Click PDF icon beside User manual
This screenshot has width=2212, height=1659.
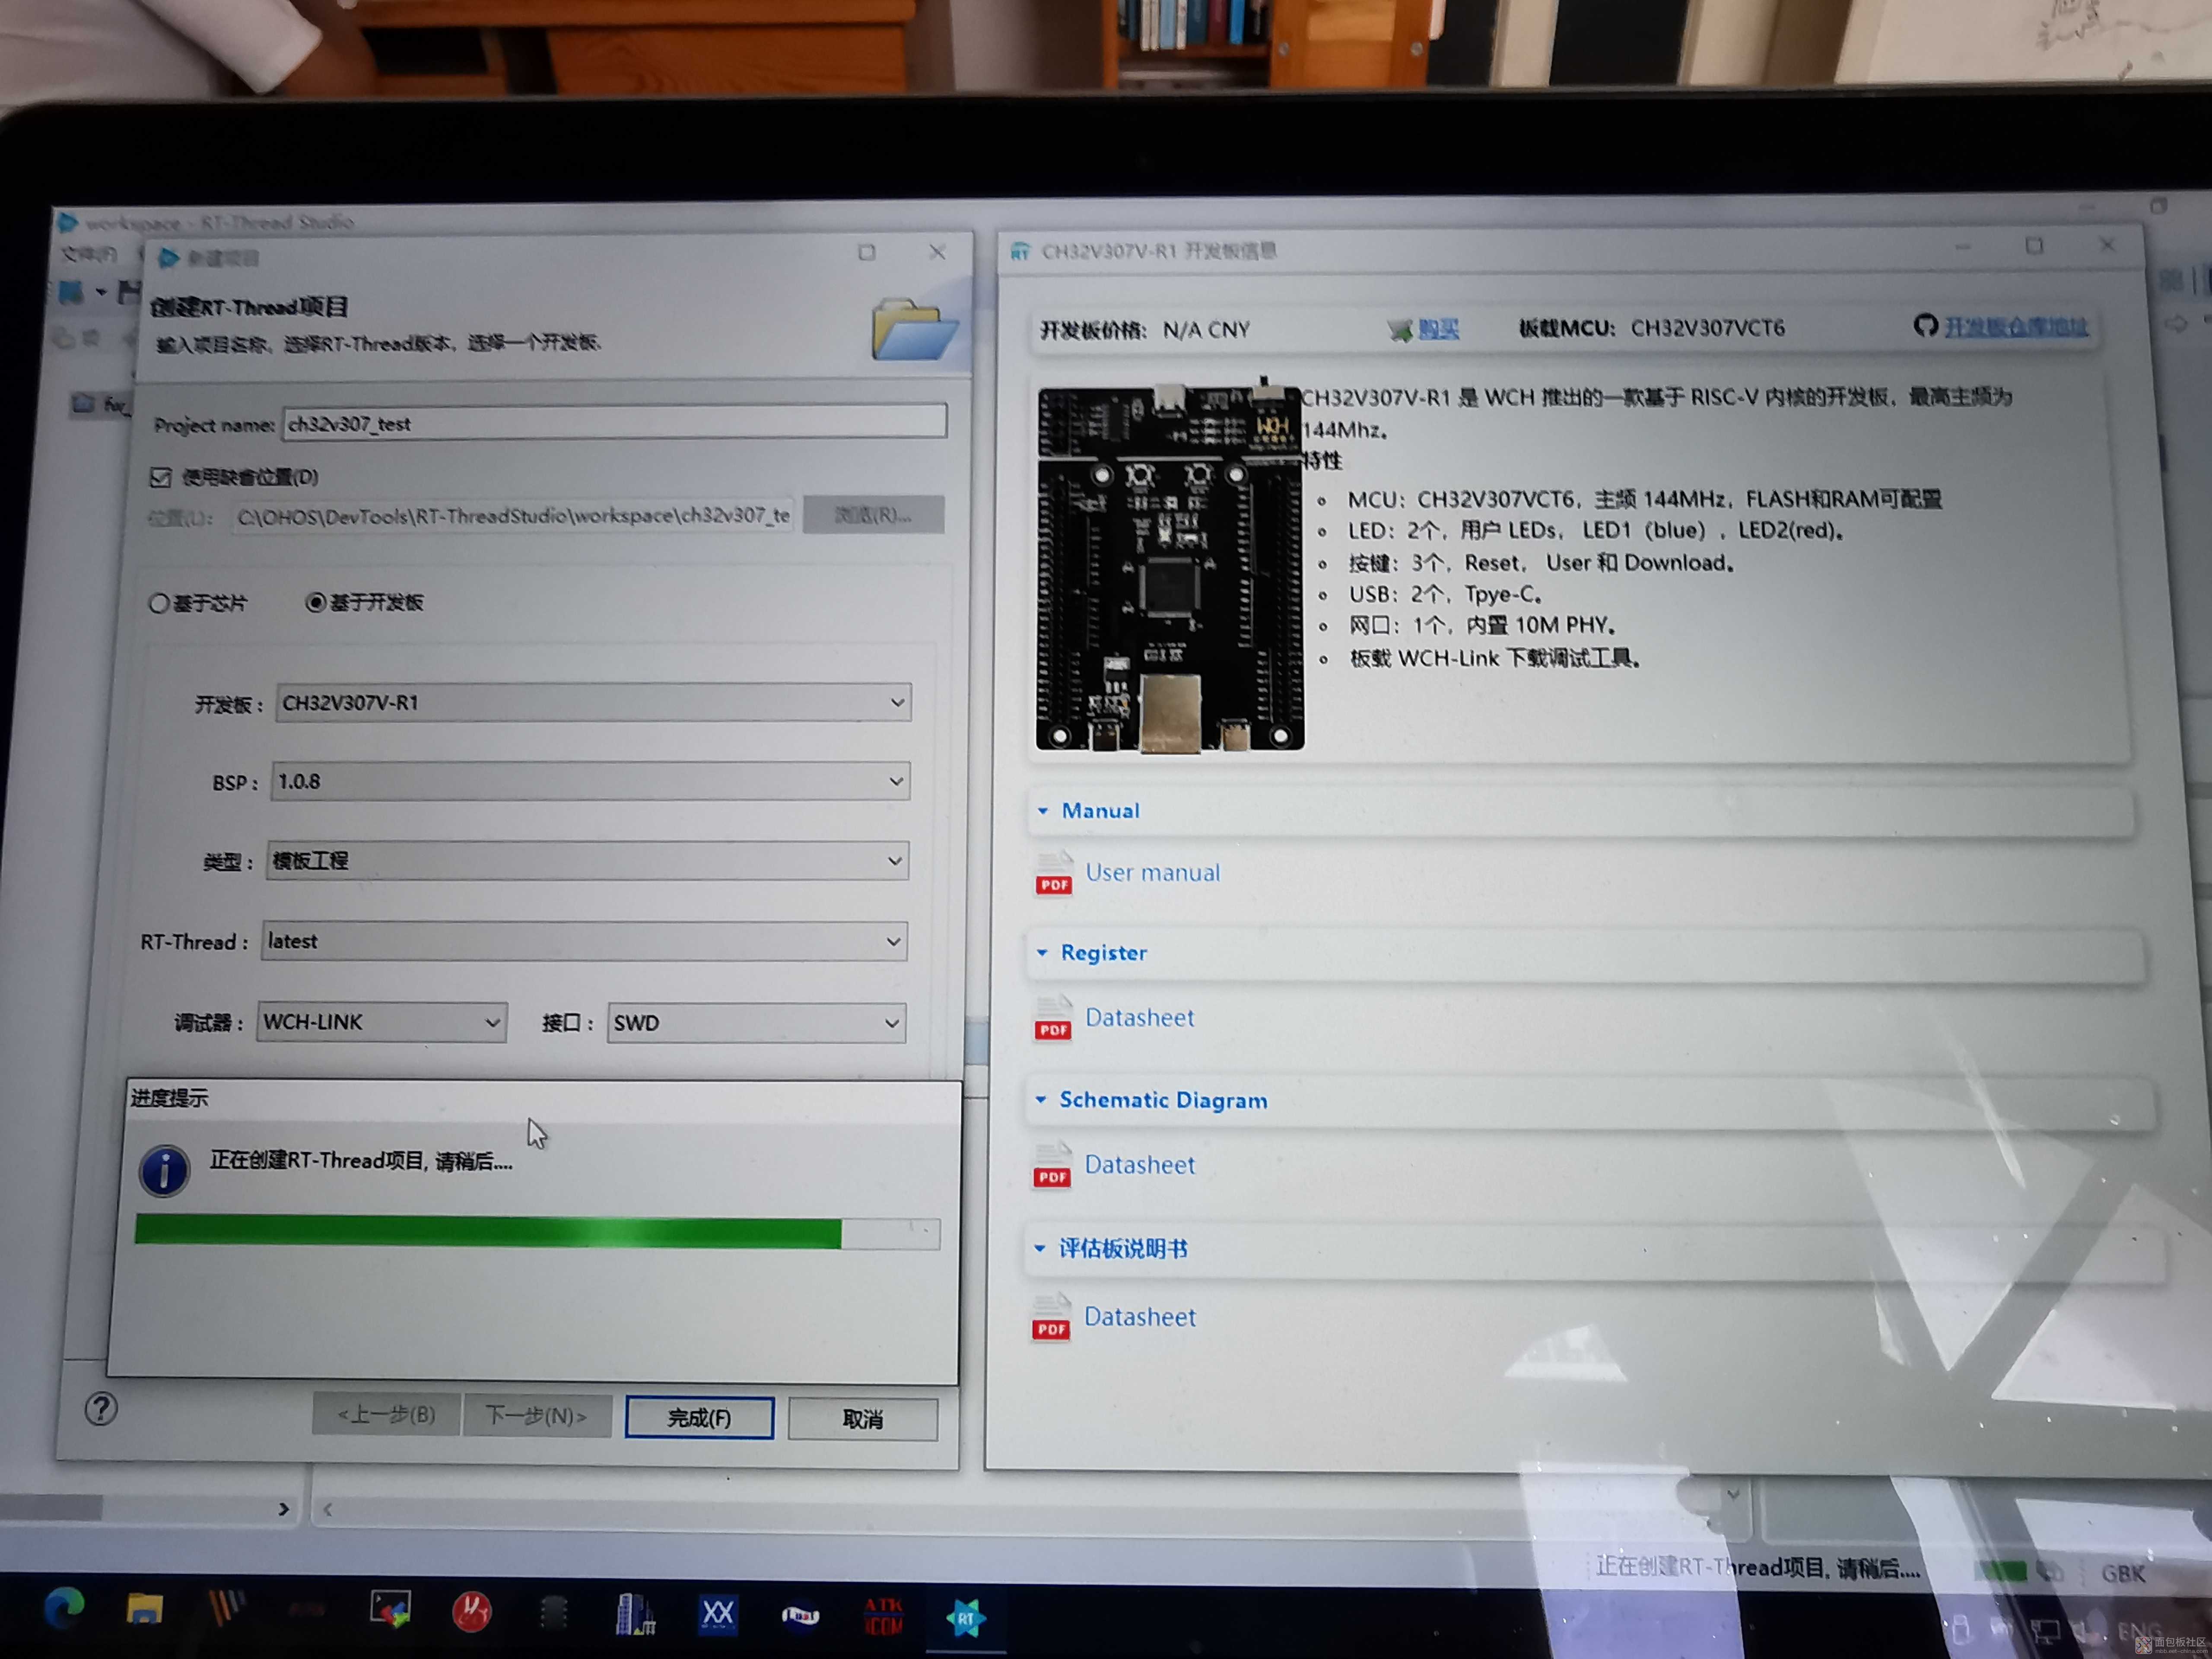click(x=1054, y=873)
